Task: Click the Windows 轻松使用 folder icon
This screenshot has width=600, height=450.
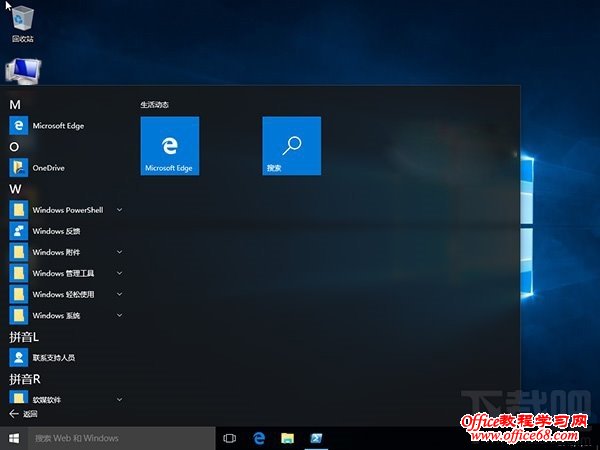Action: coord(18,294)
